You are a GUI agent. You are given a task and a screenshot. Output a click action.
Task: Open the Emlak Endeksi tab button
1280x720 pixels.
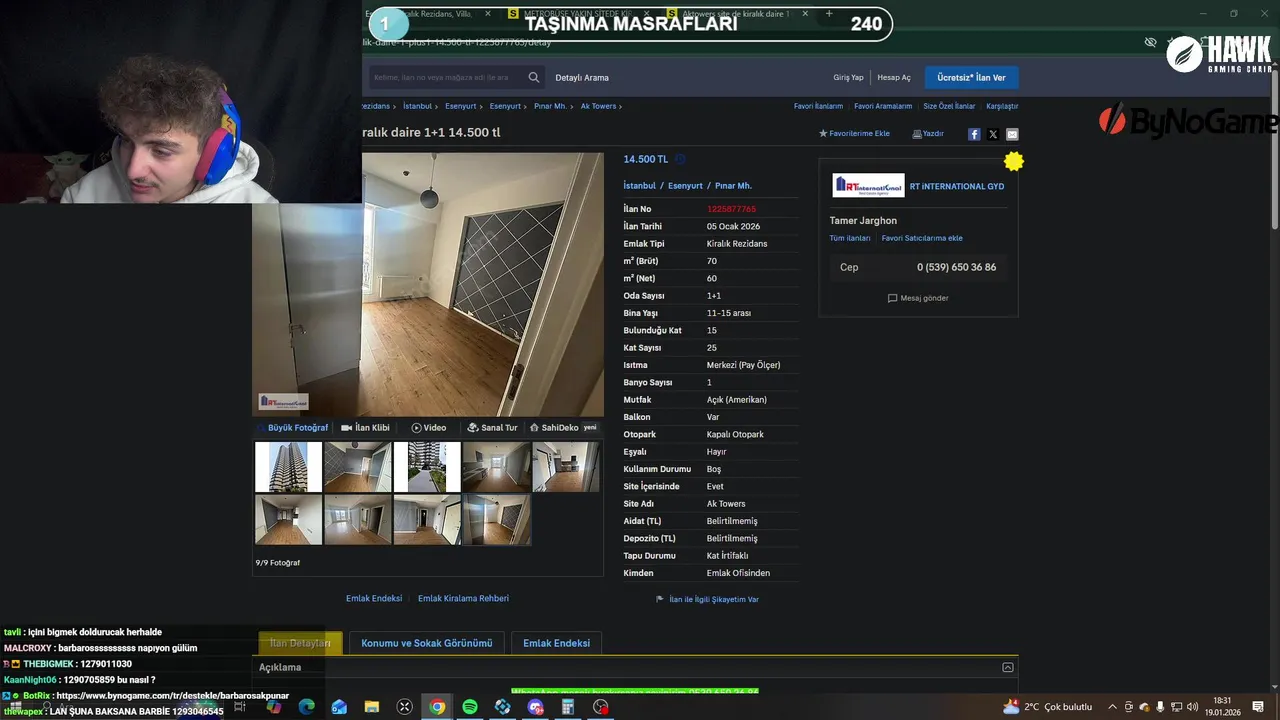(556, 643)
